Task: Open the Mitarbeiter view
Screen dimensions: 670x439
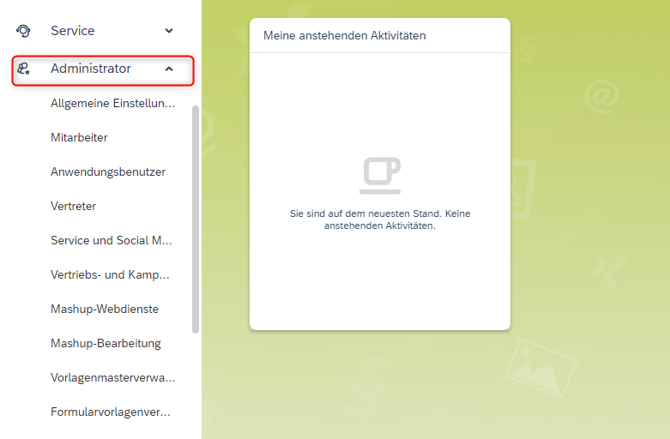Action: [x=79, y=138]
